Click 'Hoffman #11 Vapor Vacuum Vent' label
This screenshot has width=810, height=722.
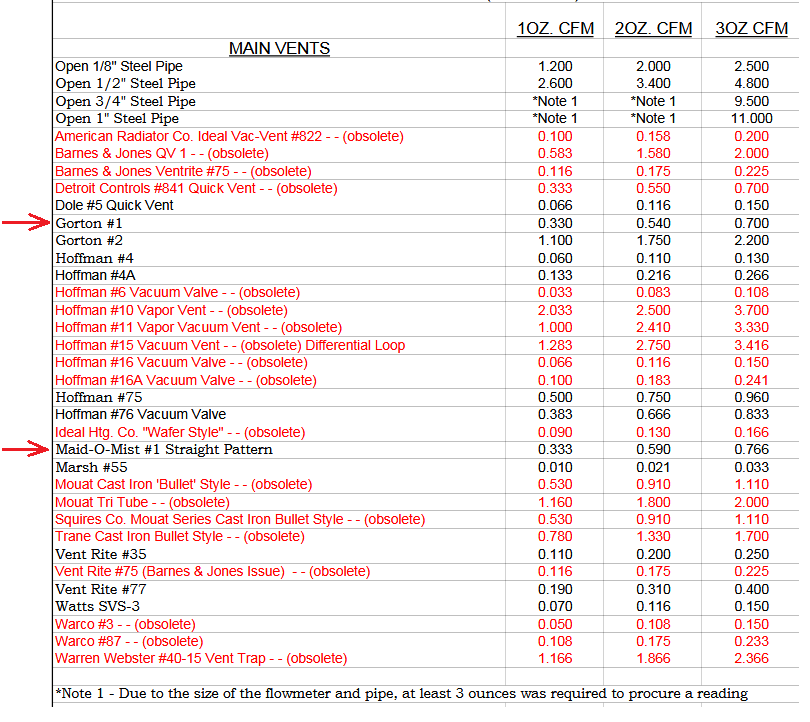[198, 327]
